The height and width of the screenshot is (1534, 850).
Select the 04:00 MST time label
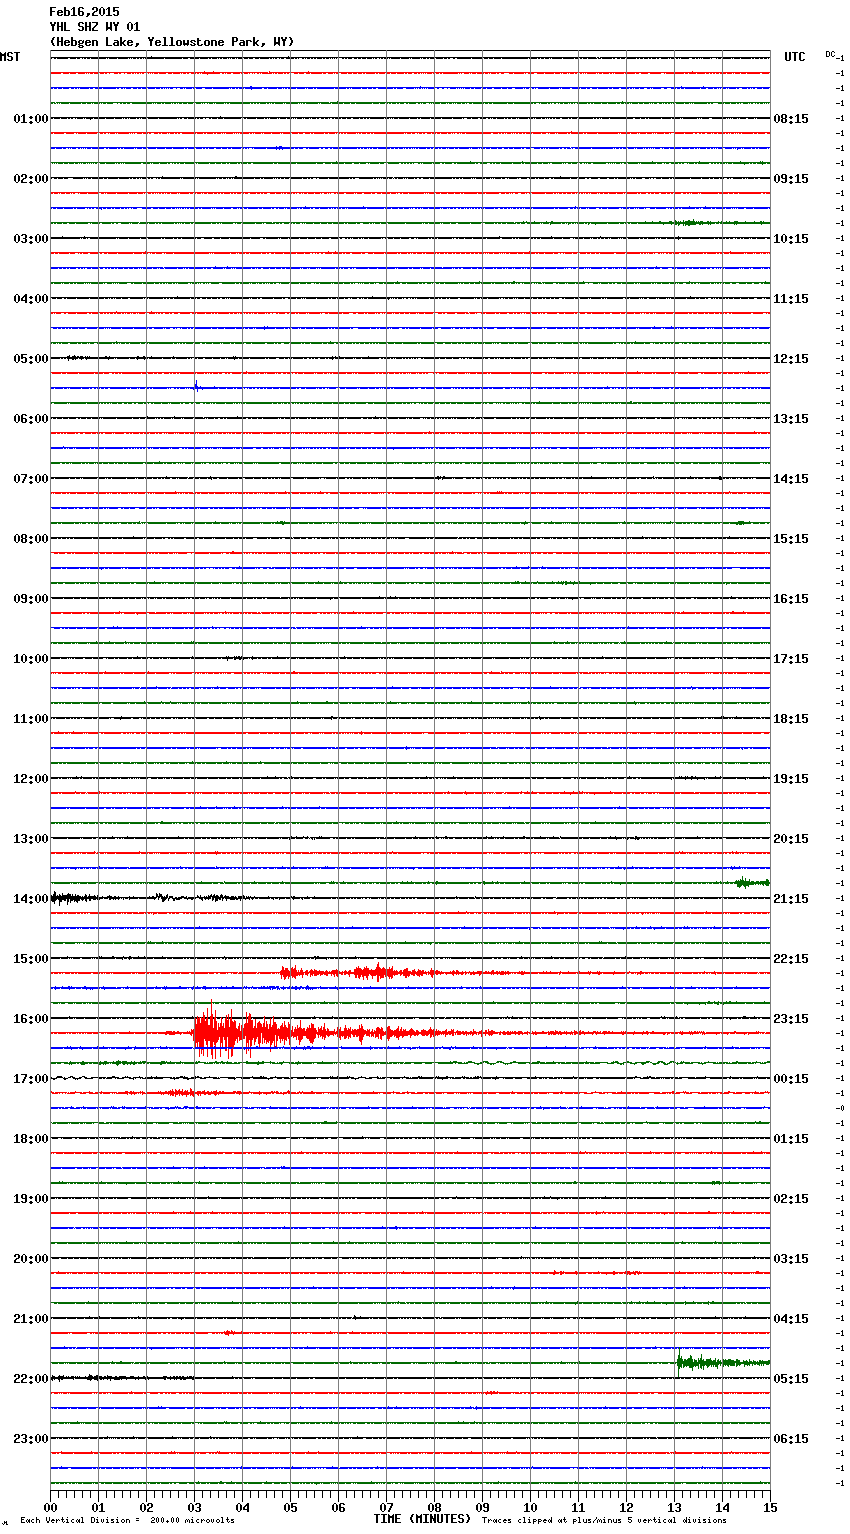31,299
